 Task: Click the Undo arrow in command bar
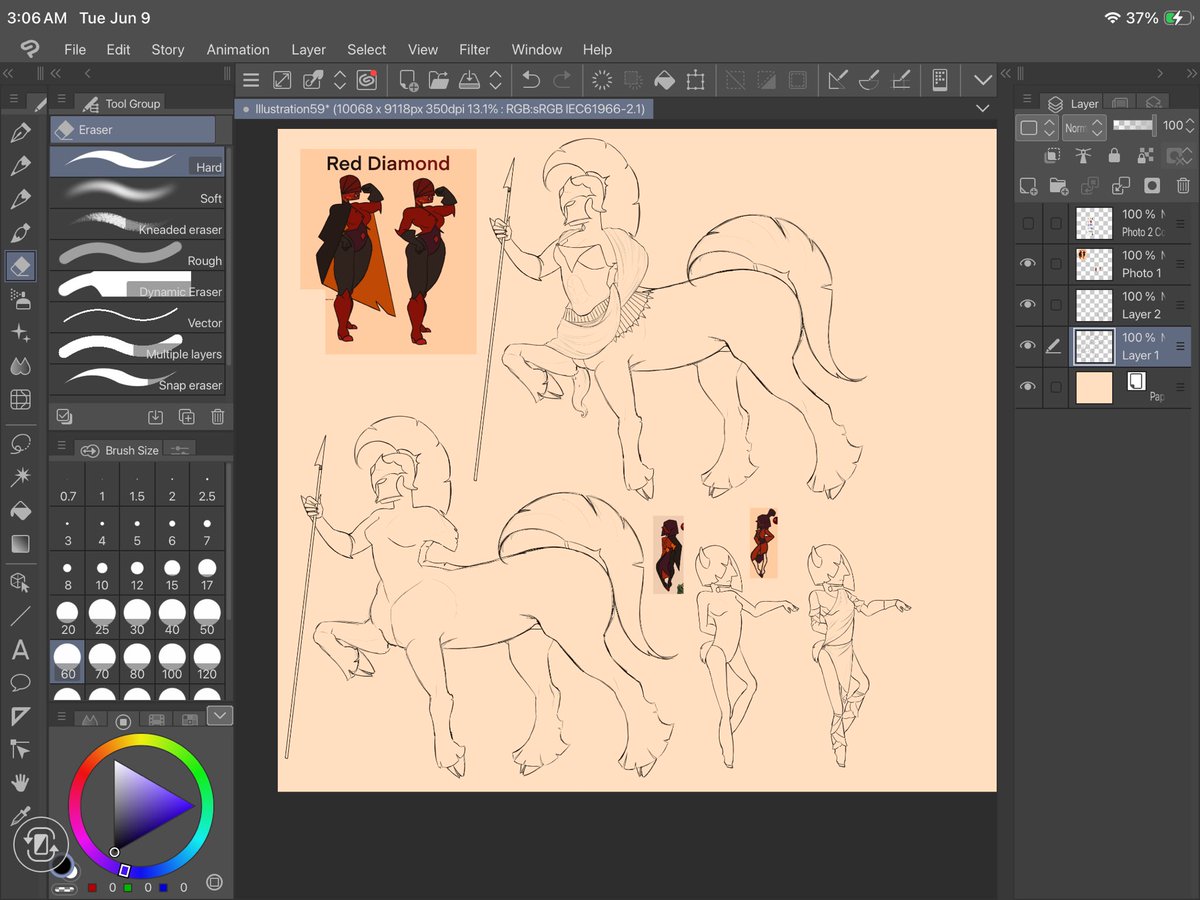click(531, 80)
